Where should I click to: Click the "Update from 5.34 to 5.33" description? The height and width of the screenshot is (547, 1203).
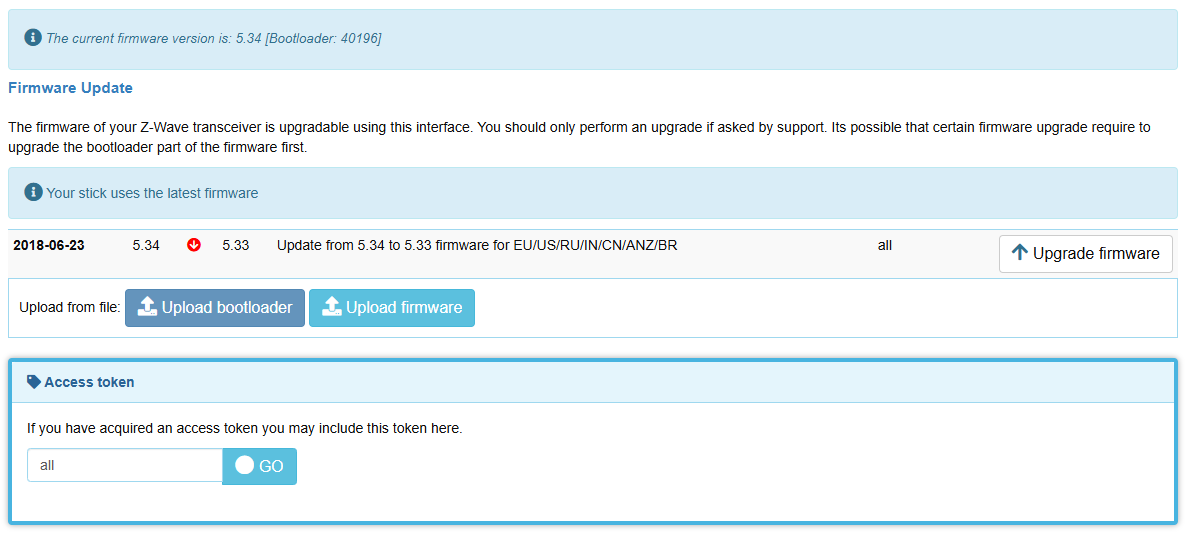tap(477, 245)
